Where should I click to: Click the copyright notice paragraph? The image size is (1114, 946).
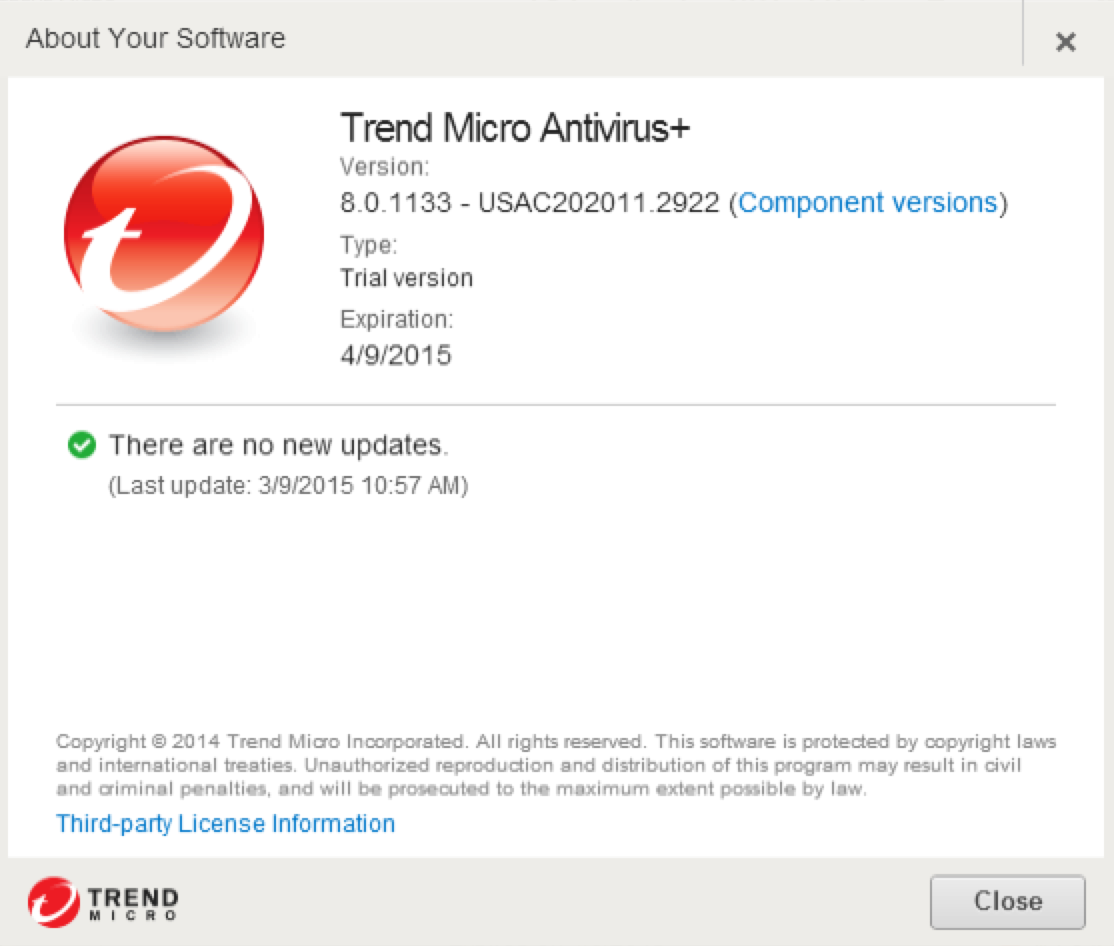point(555,766)
